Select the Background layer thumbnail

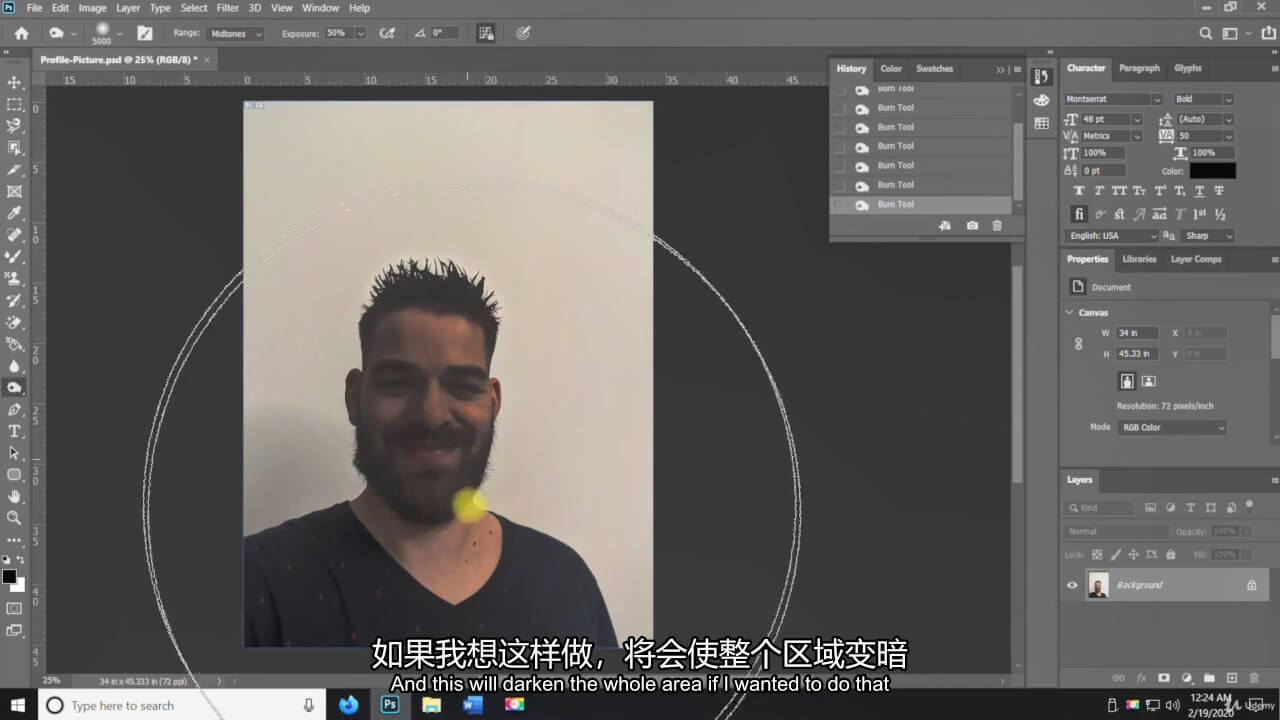[x=1098, y=585]
